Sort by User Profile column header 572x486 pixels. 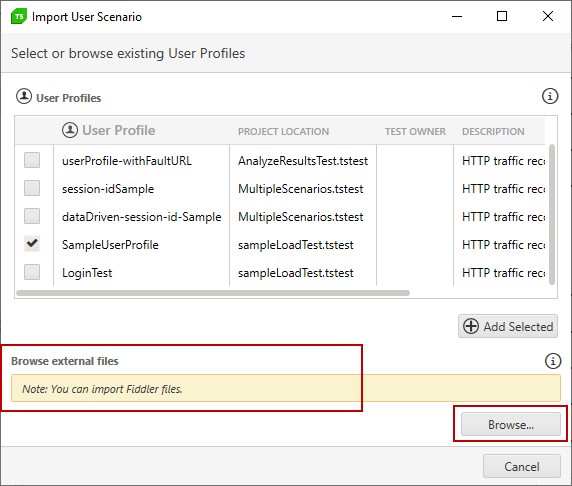(119, 130)
